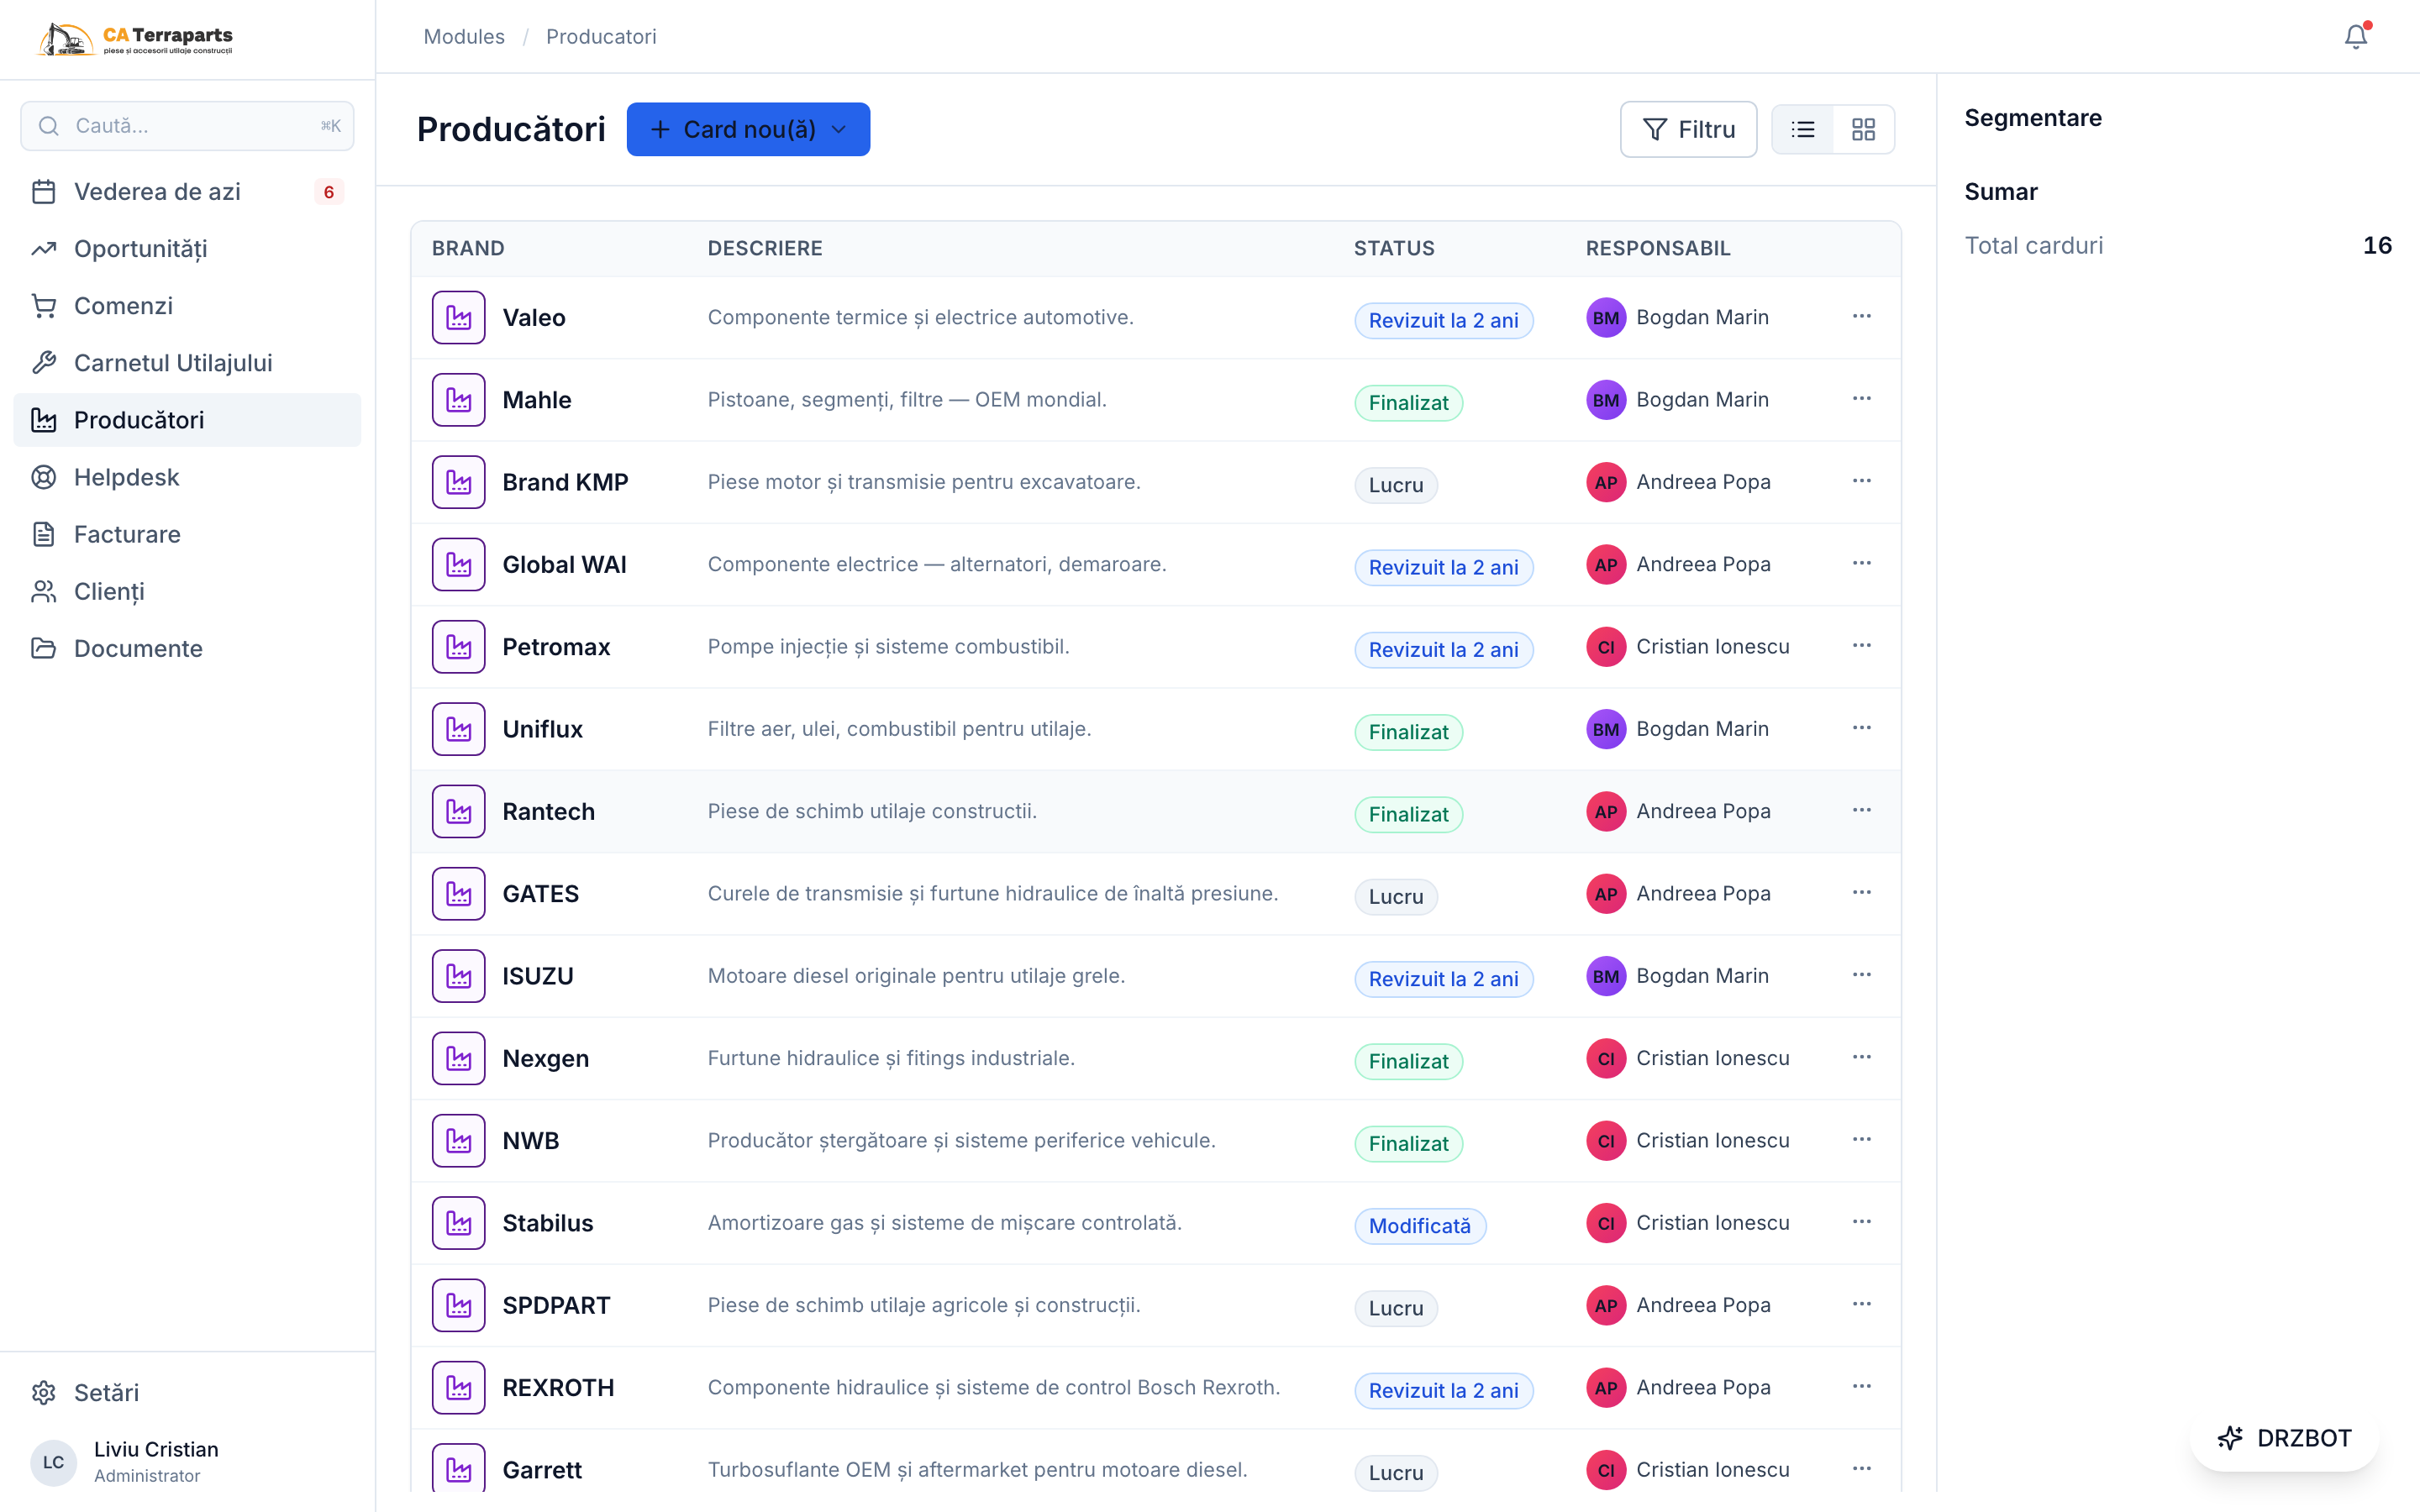
Task: Open the notifications bell
Action: [x=2356, y=37]
